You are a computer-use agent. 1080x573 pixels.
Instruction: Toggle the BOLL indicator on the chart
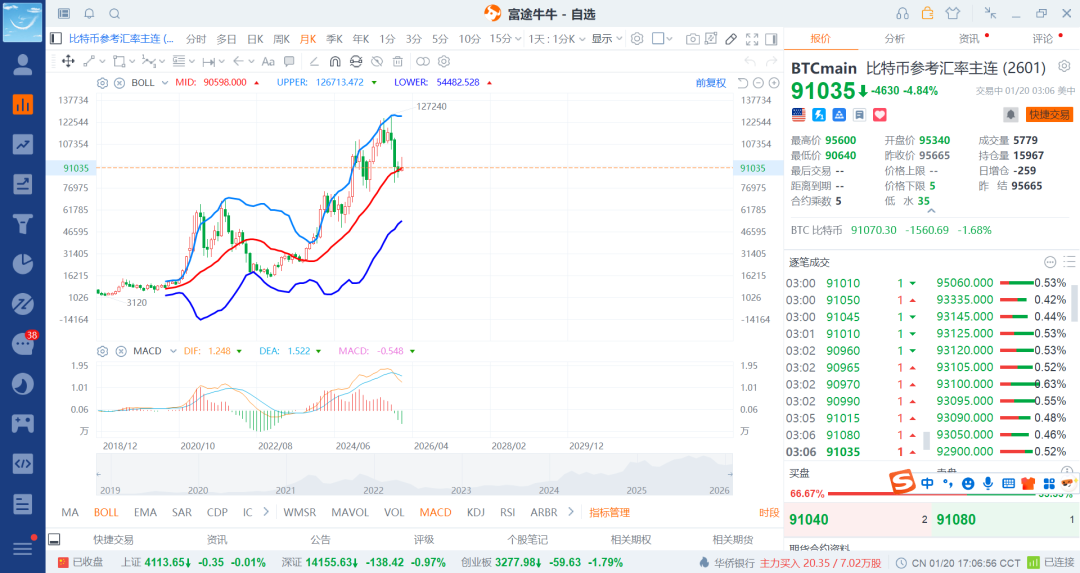[106, 512]
